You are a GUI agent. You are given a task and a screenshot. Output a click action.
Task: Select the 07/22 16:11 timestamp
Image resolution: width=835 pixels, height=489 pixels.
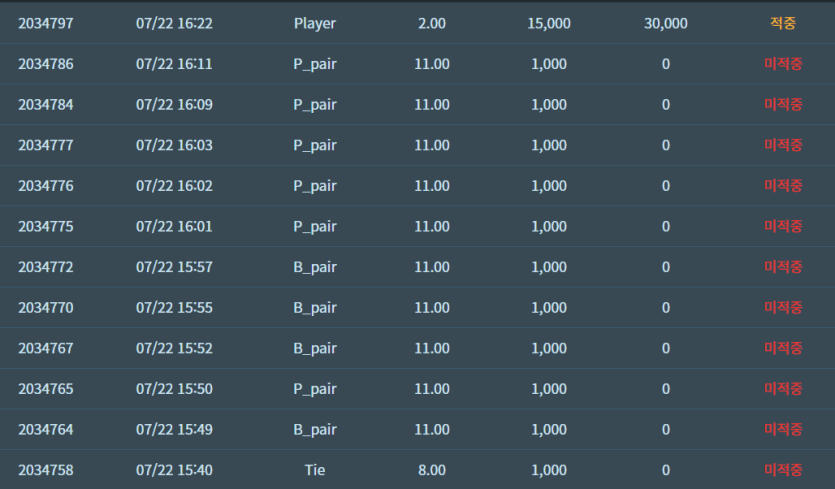[x=174, y=64]
